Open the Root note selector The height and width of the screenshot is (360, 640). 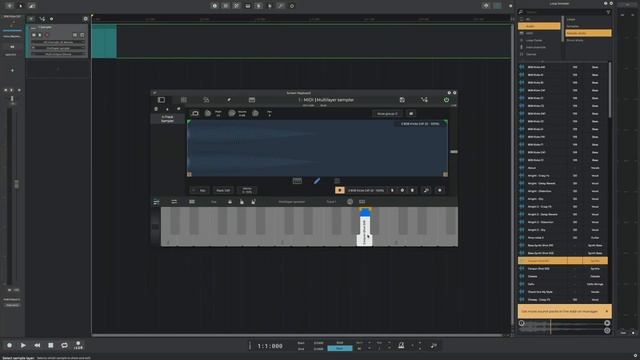(223, 190)
